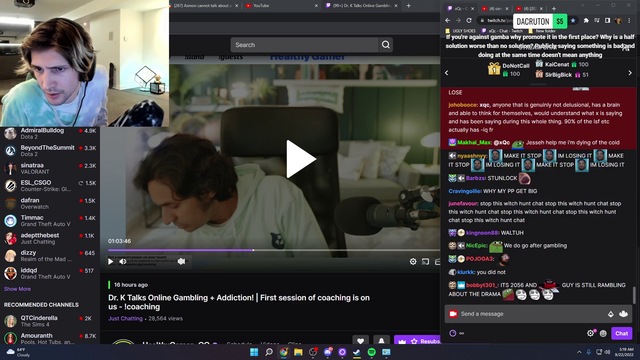Open Windows taskbar search
640x360 pixels.
pos(269,352)
